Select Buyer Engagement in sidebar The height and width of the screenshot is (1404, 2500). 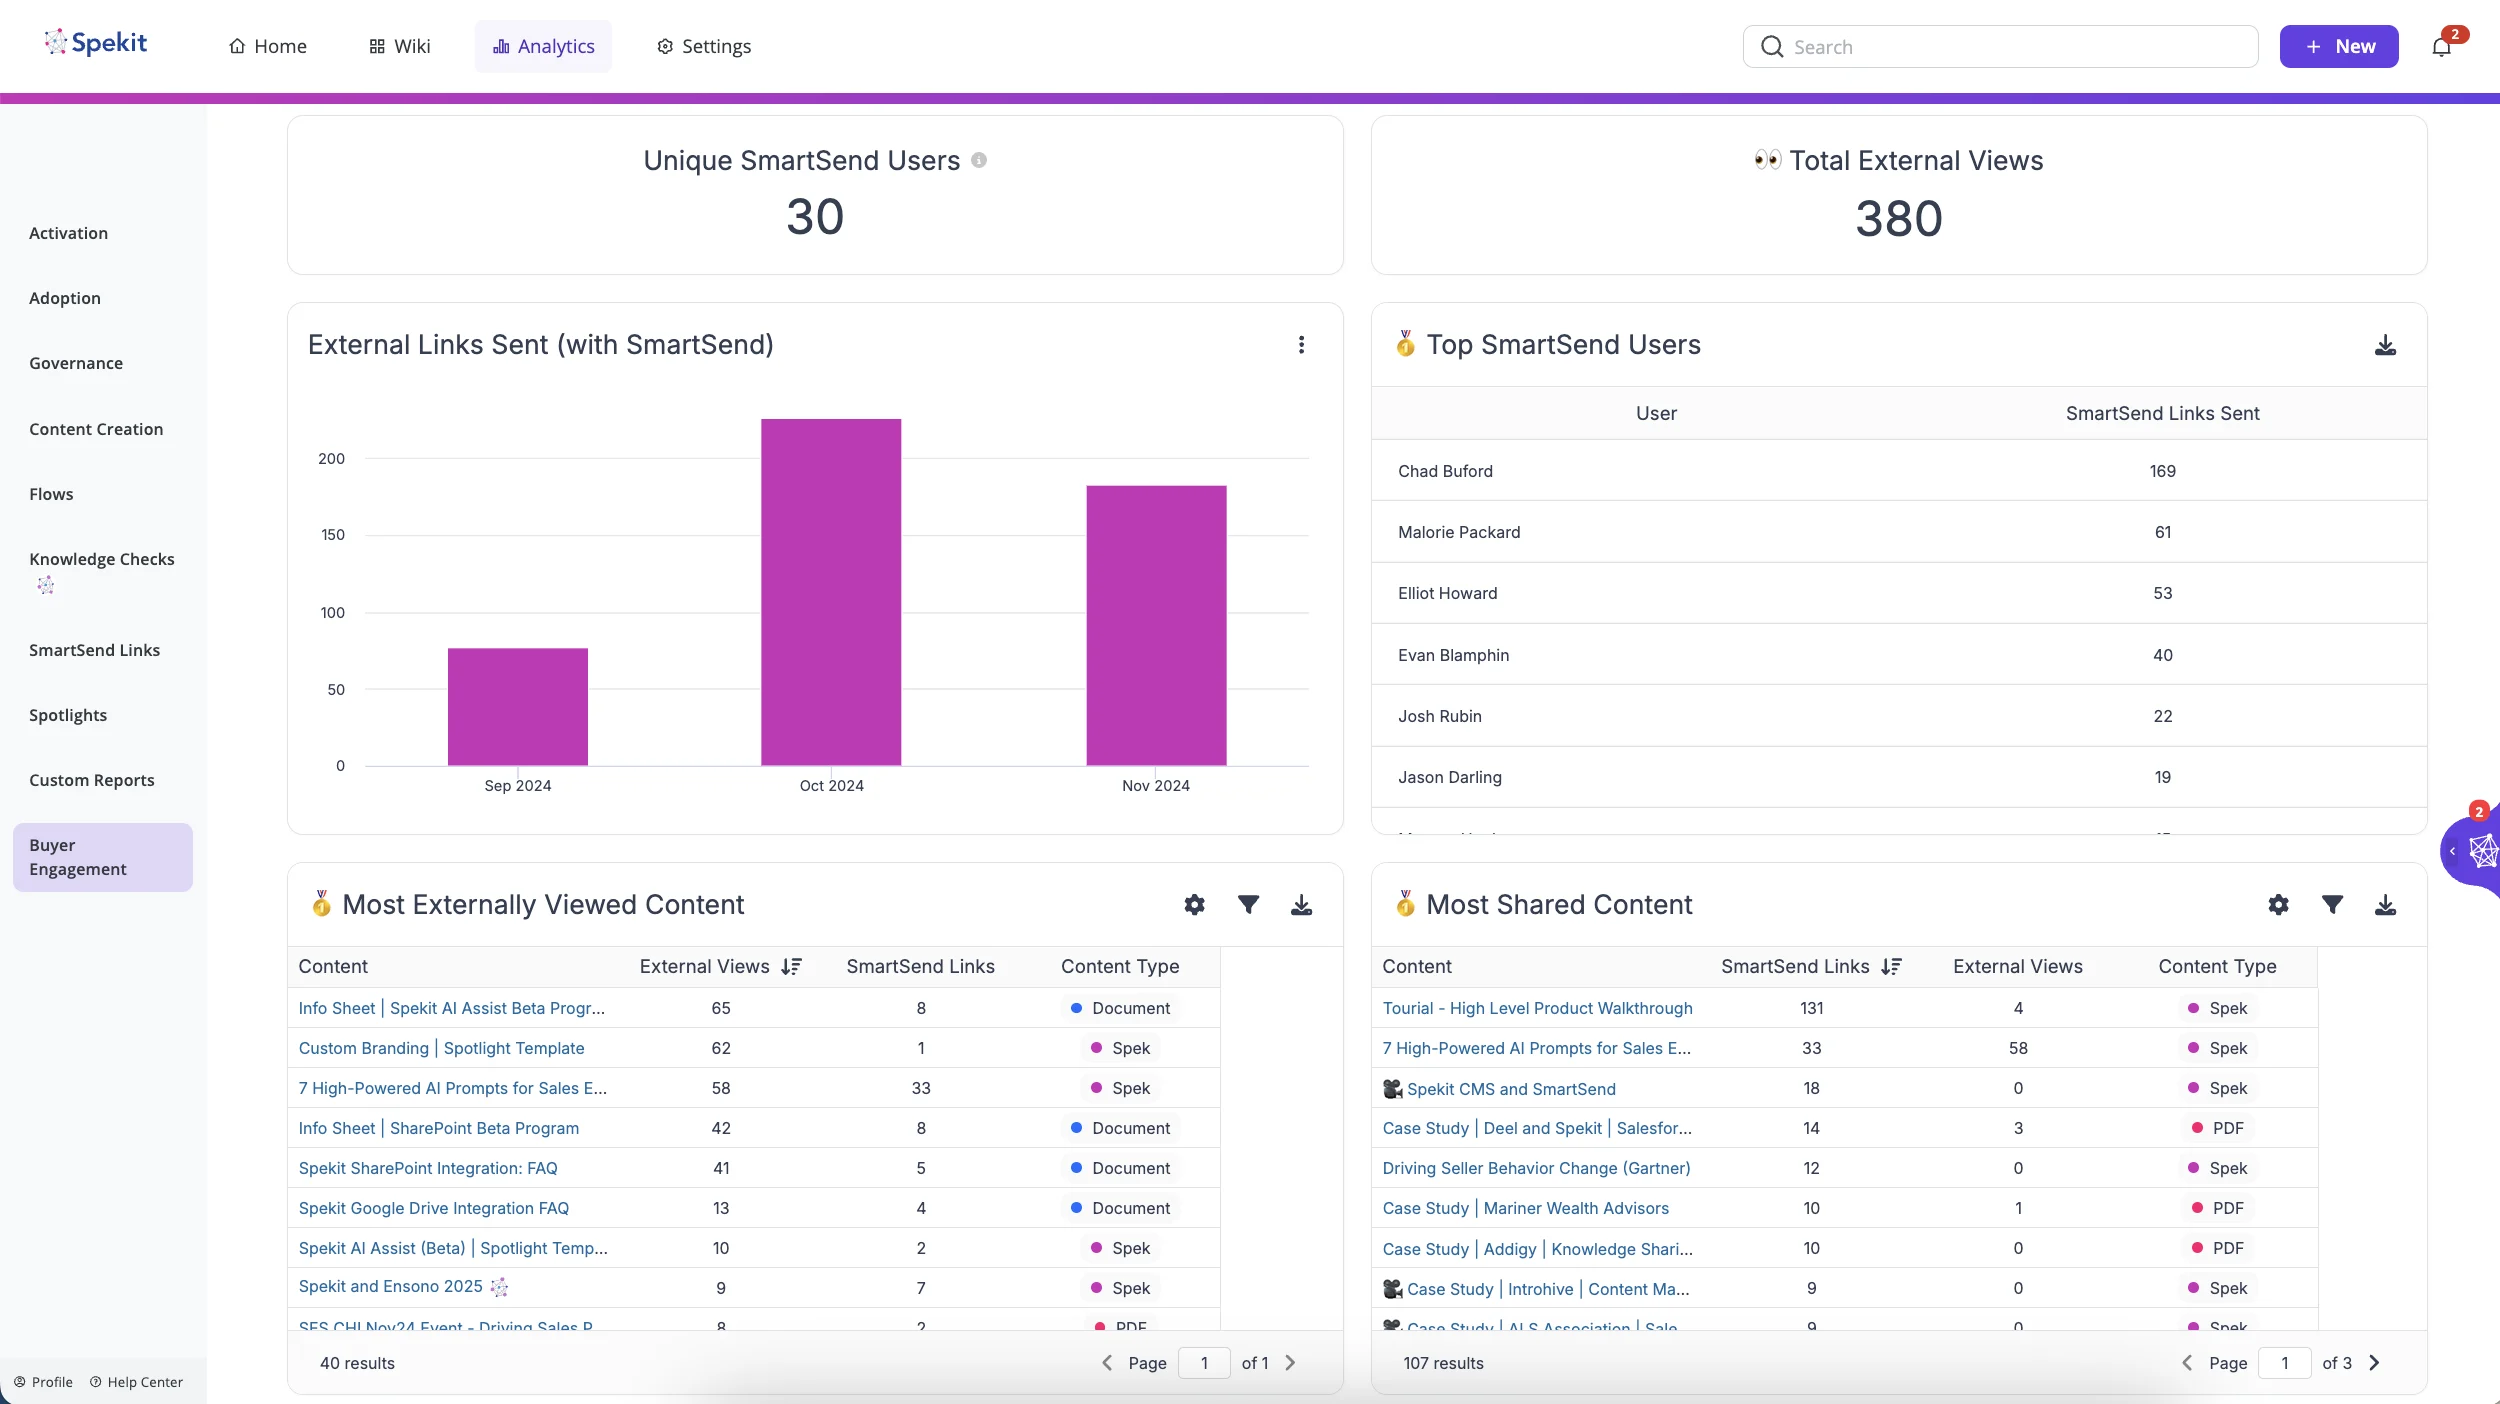[x=103, y=857]
